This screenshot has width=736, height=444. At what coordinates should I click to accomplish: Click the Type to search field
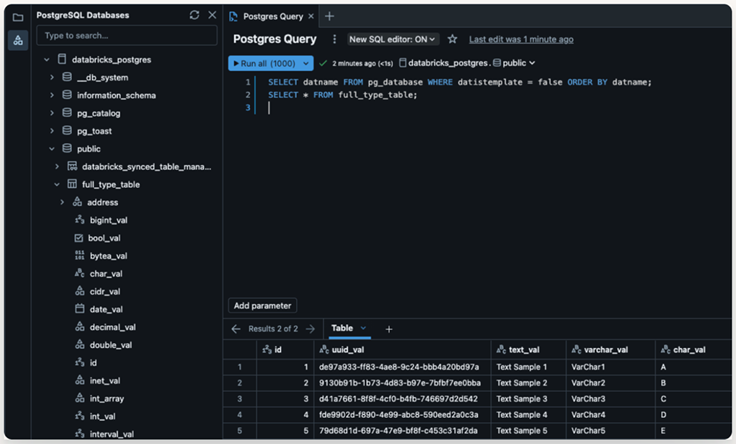pyautogui.click(x=126, y=36)
